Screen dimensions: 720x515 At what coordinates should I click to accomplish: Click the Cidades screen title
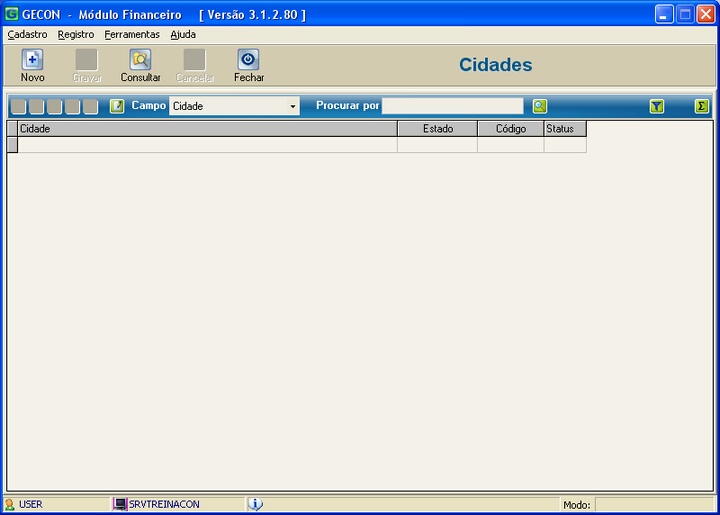(495, 65)
